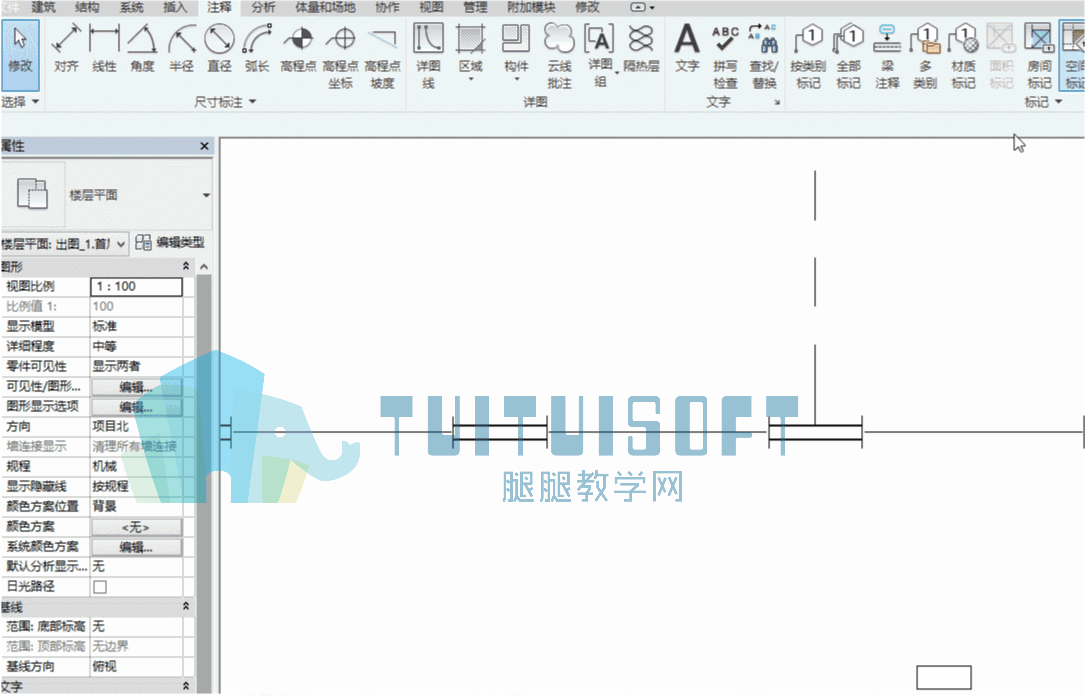Pick the Angular dimension (角度) tool

(143, 48)
